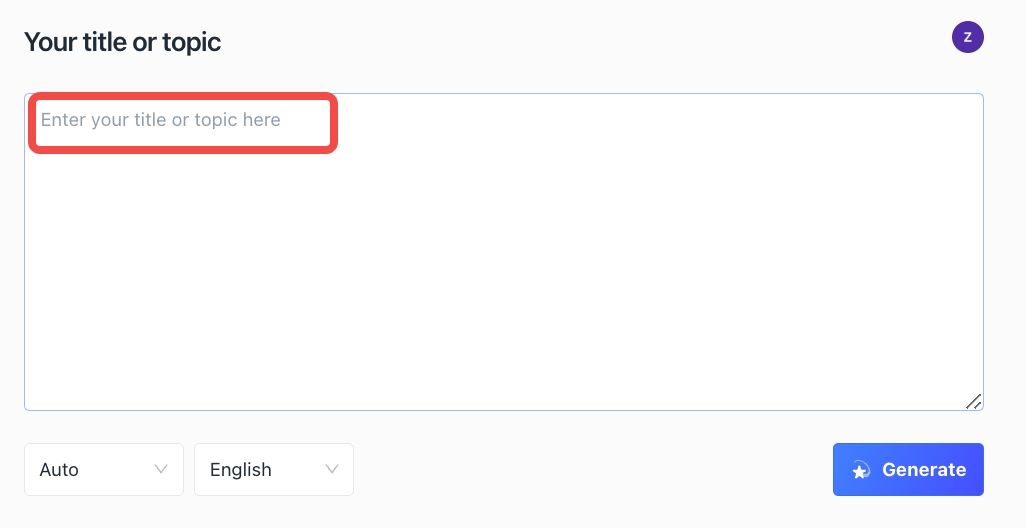Image resolution: width=1026 pixels, height=528 pixels.
Task: Click the word "here" in the placeholder text
Action: [x=261, y=120]
